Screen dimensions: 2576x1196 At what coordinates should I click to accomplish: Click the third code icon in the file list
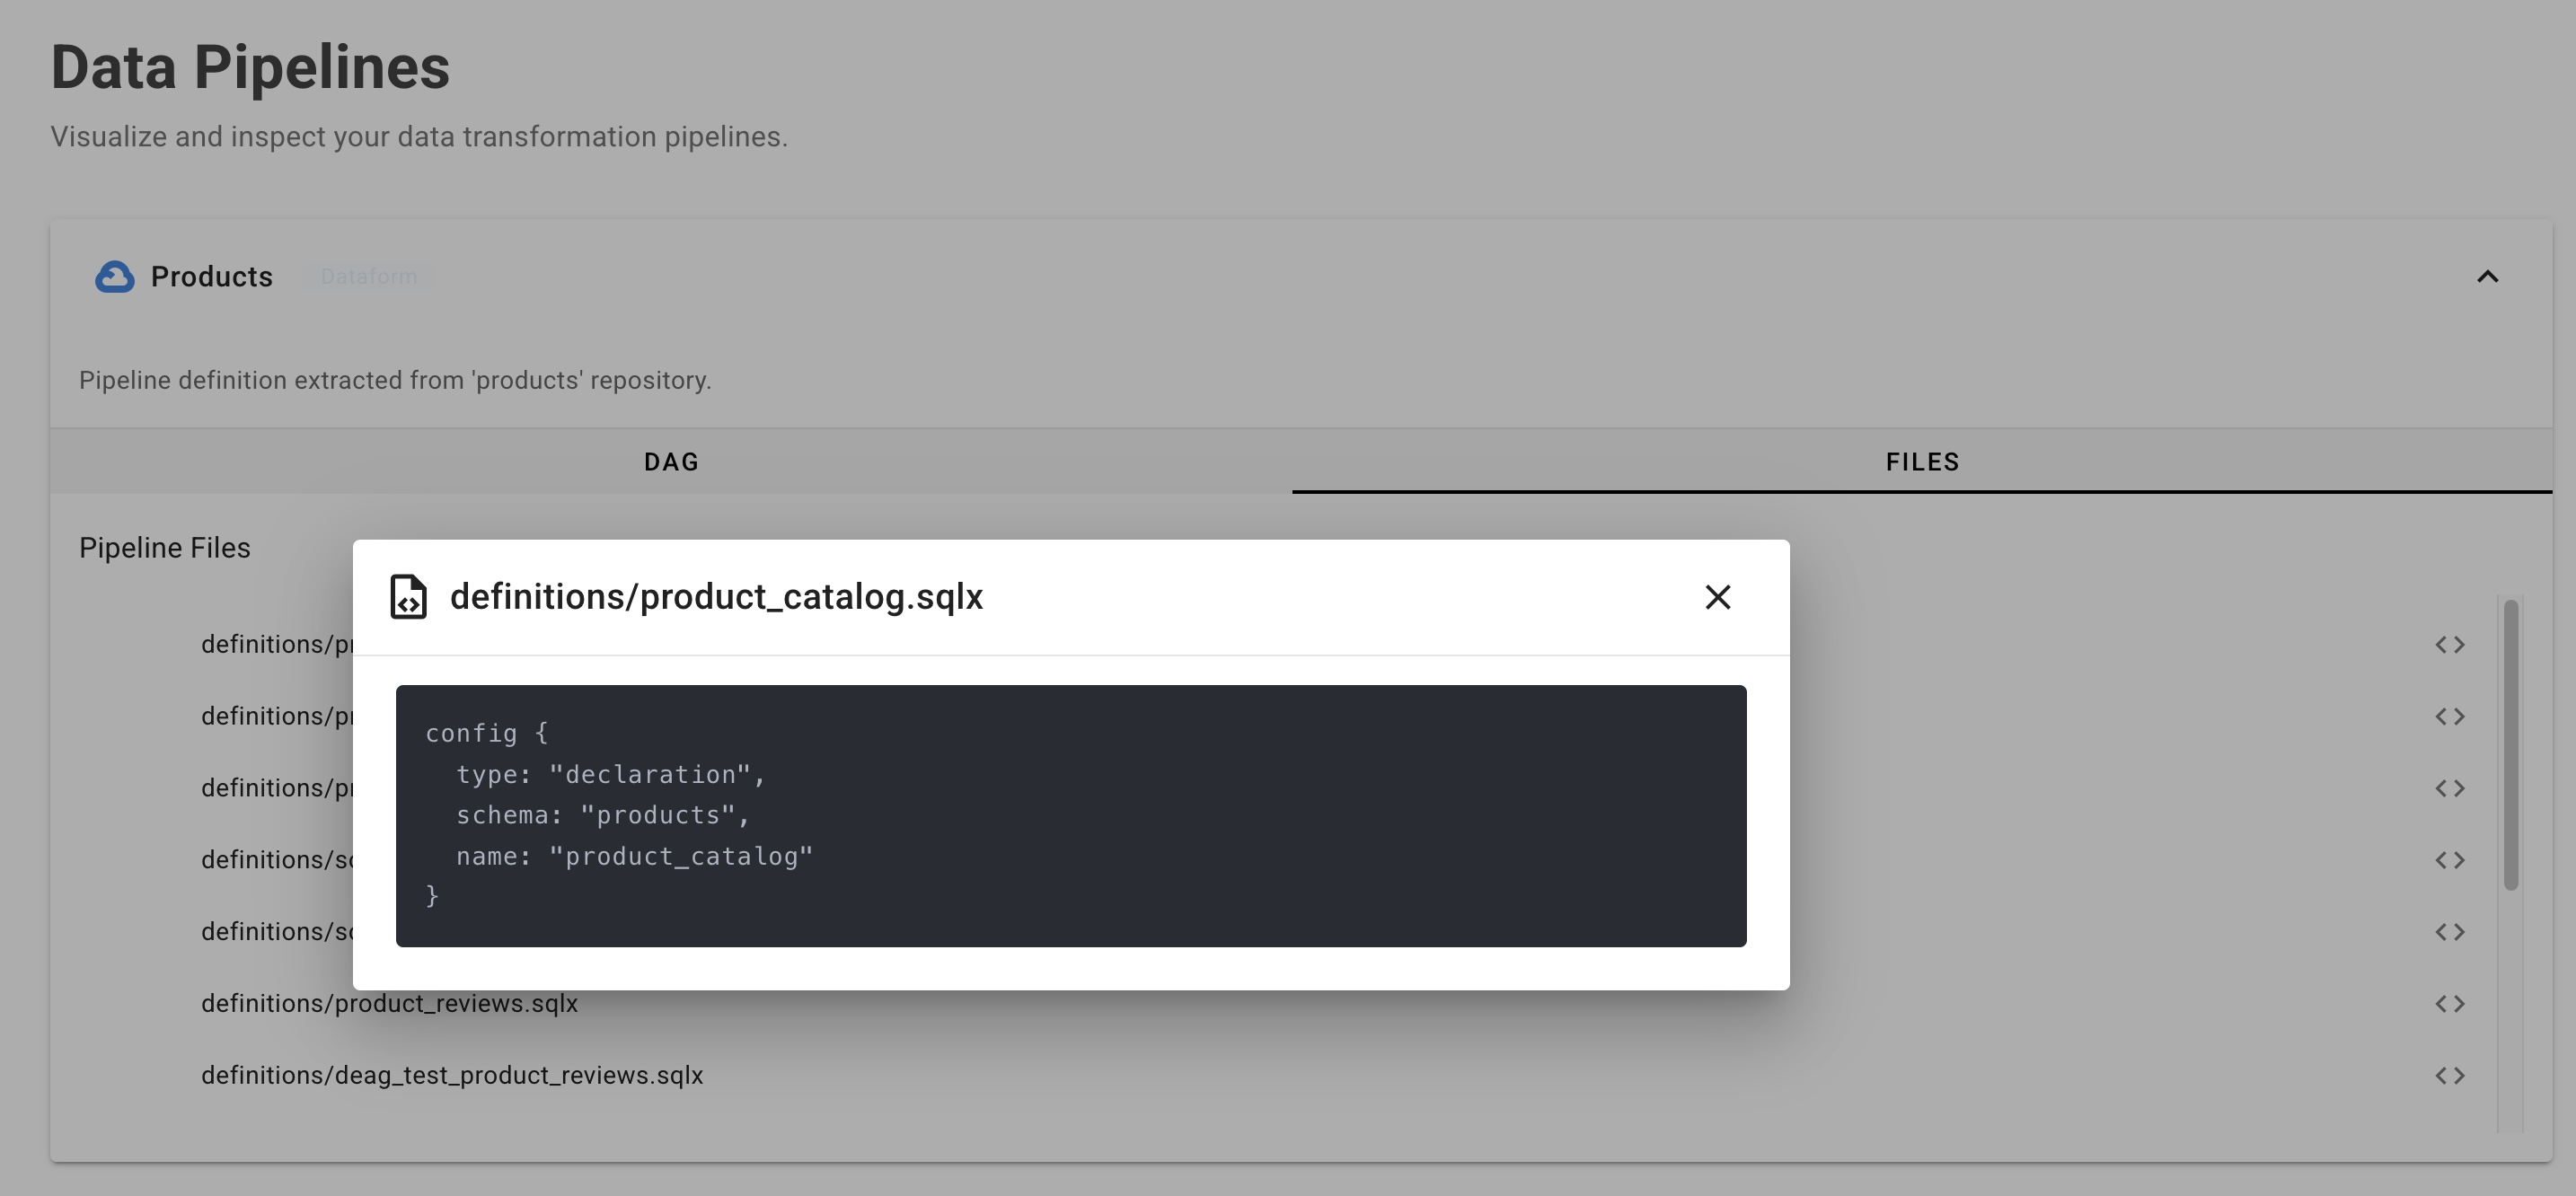click(2451, 788)
